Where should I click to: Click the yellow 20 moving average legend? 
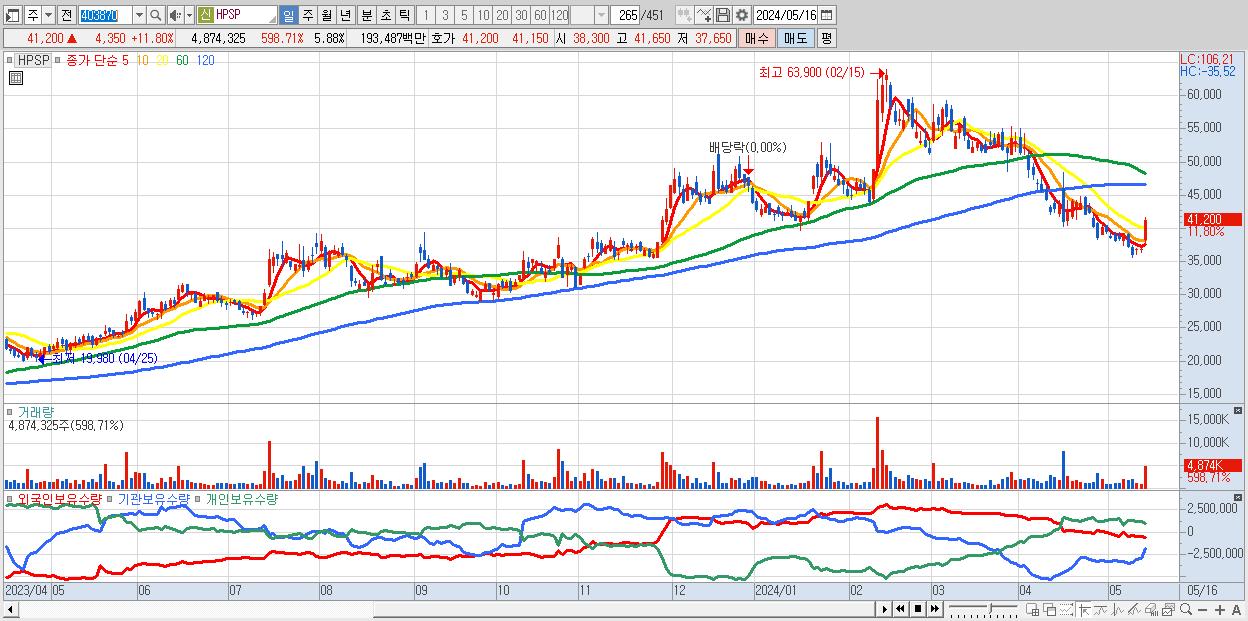tap(164, 60)
